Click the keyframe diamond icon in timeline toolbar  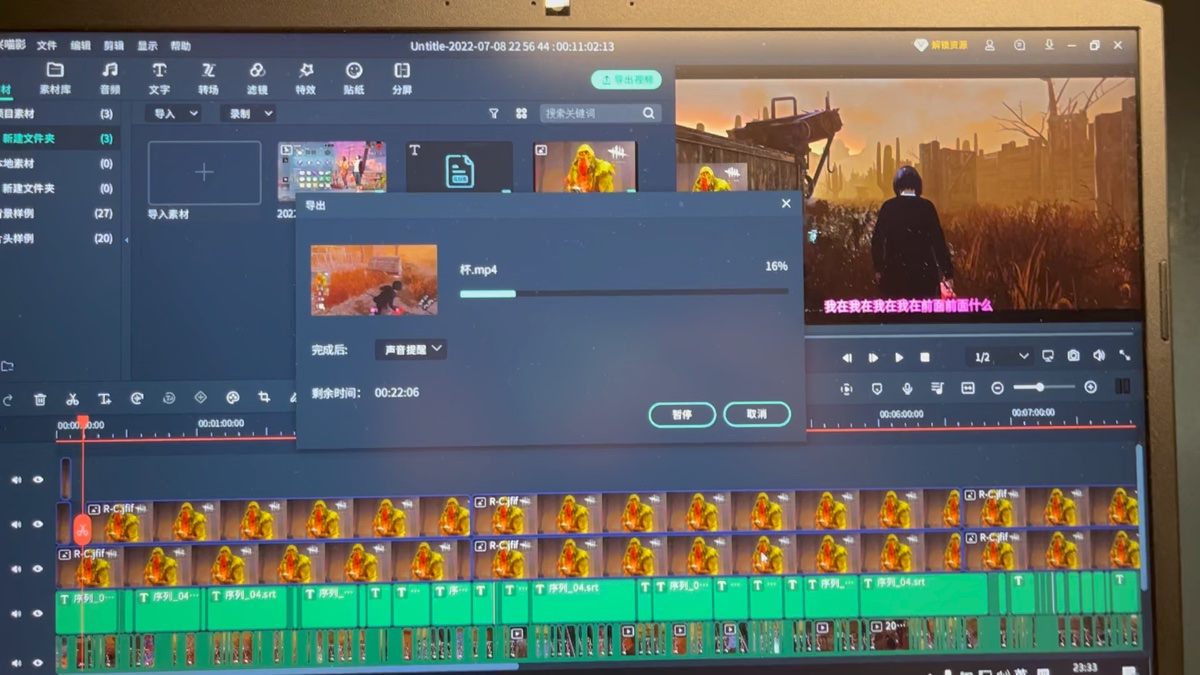(x=200, y=398)
